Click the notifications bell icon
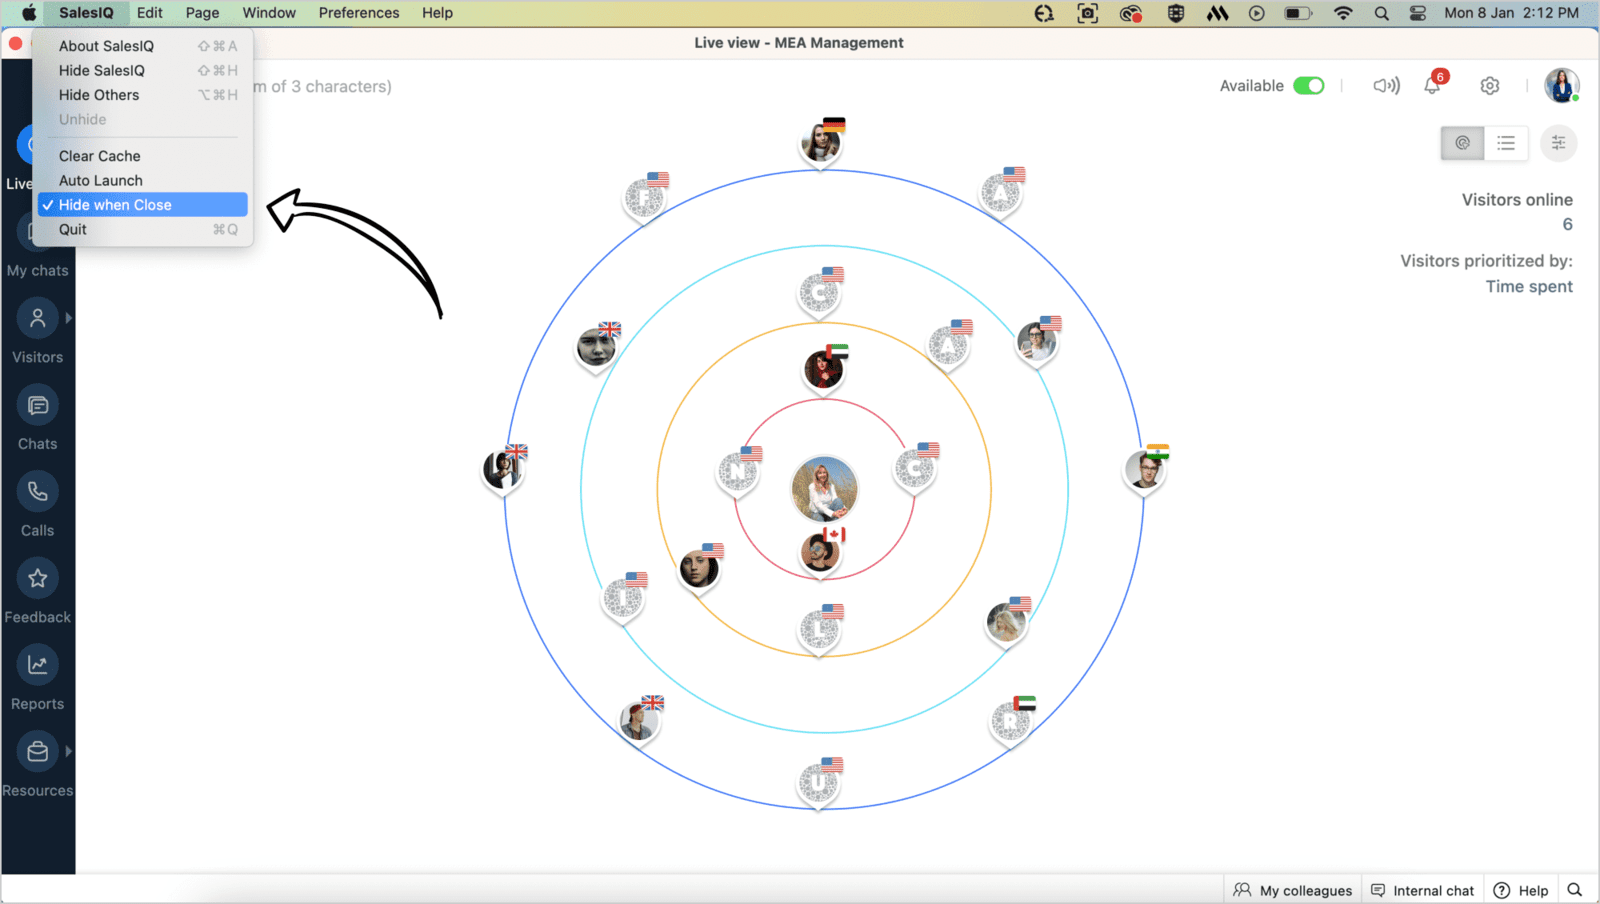 coord(1432,86)
